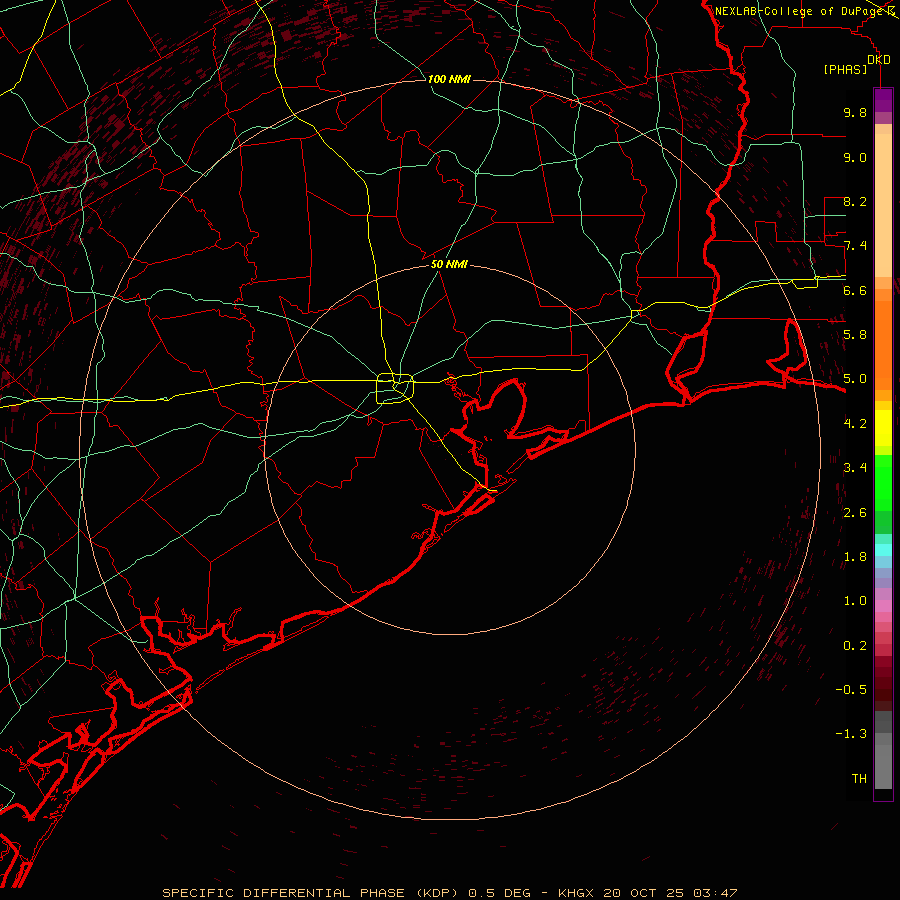900x900 pixels.
Task: Click the KHGX station ID in caption
Action: (x=575, y=893)
